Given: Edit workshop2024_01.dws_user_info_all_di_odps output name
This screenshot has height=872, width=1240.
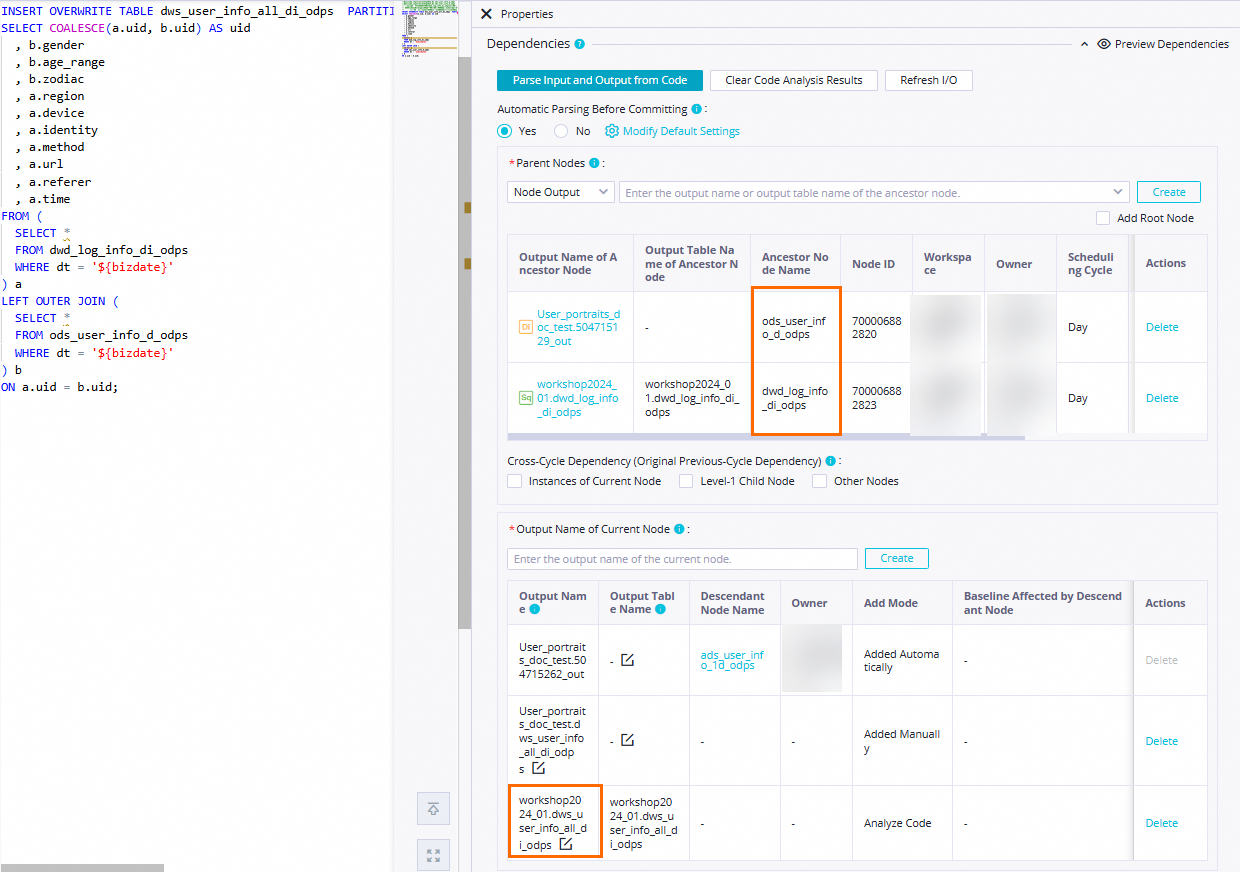Looking at the screenshot, I should click(566, 844).
